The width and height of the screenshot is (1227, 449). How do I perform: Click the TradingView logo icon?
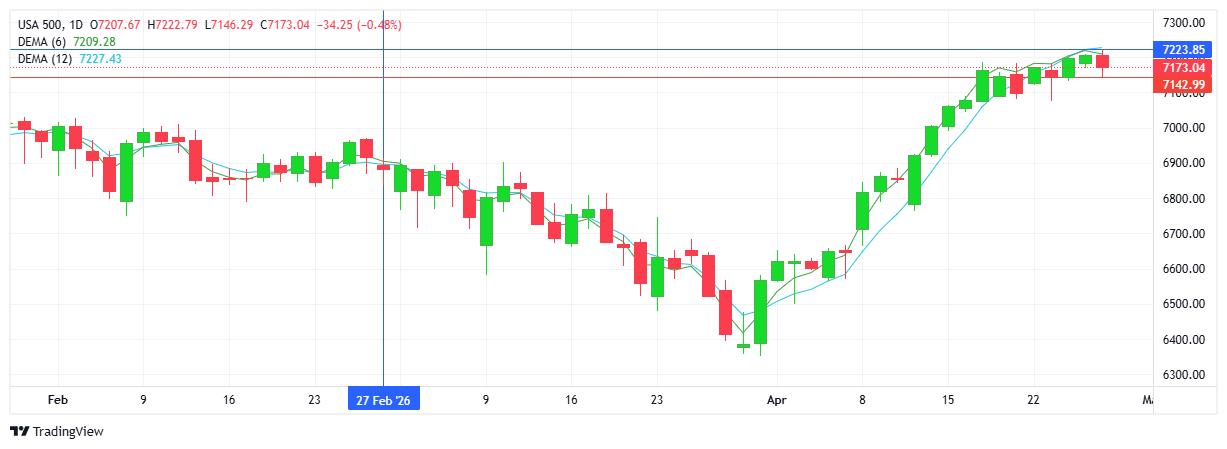pyautogui.click(x=19, y=431)
